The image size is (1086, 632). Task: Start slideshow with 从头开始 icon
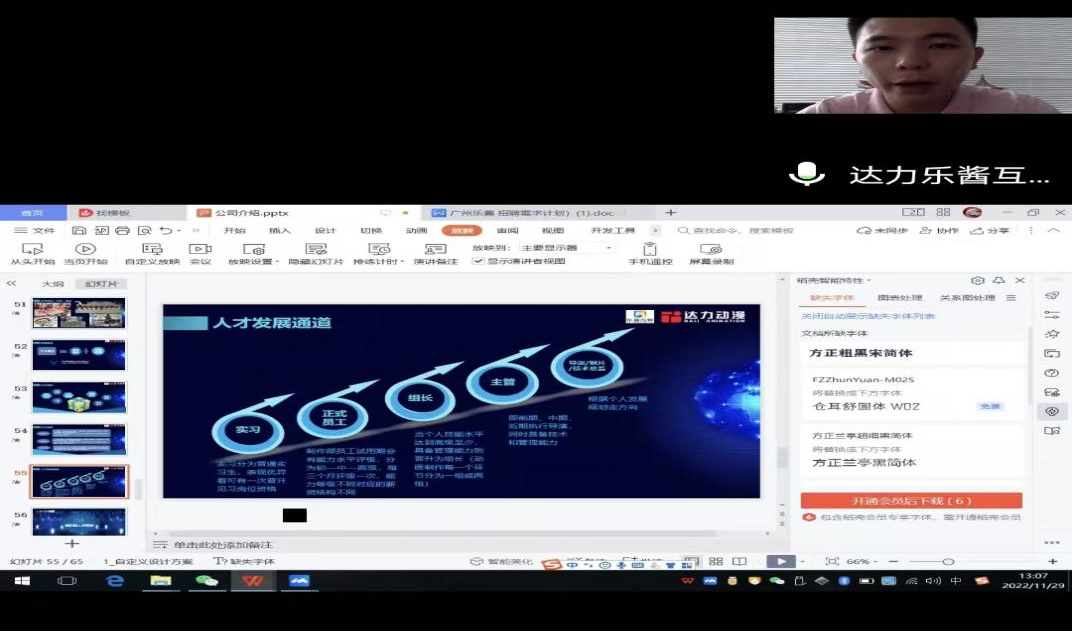pyautogui.click(x=32, y=249)
